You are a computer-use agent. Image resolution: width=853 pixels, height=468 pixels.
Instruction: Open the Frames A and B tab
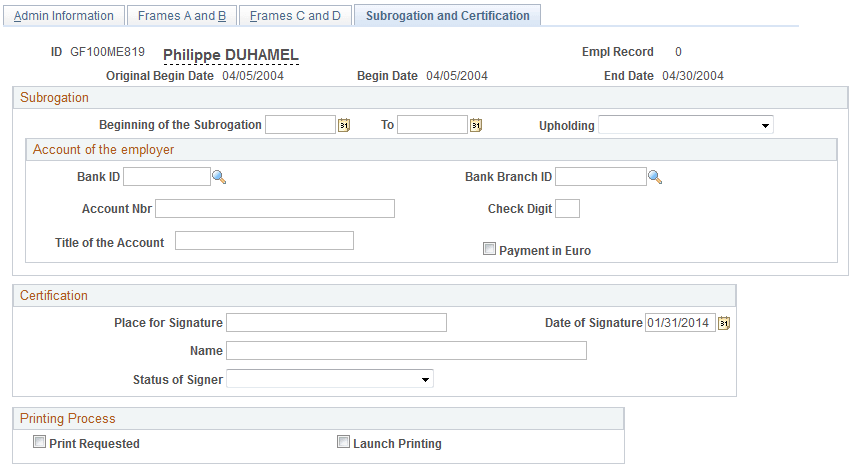pyautogui.click(x=182, y=16)
